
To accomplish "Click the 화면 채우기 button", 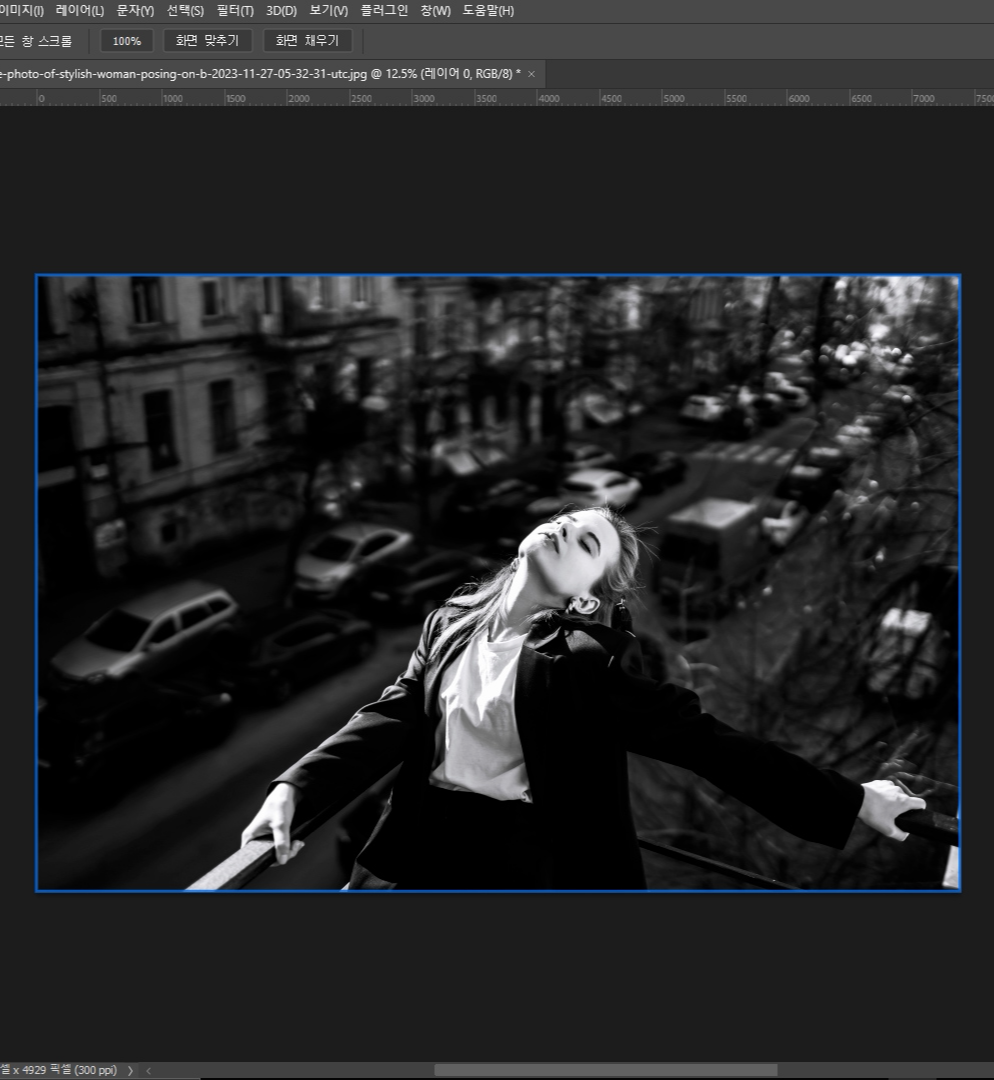I will tap(307, 41).
